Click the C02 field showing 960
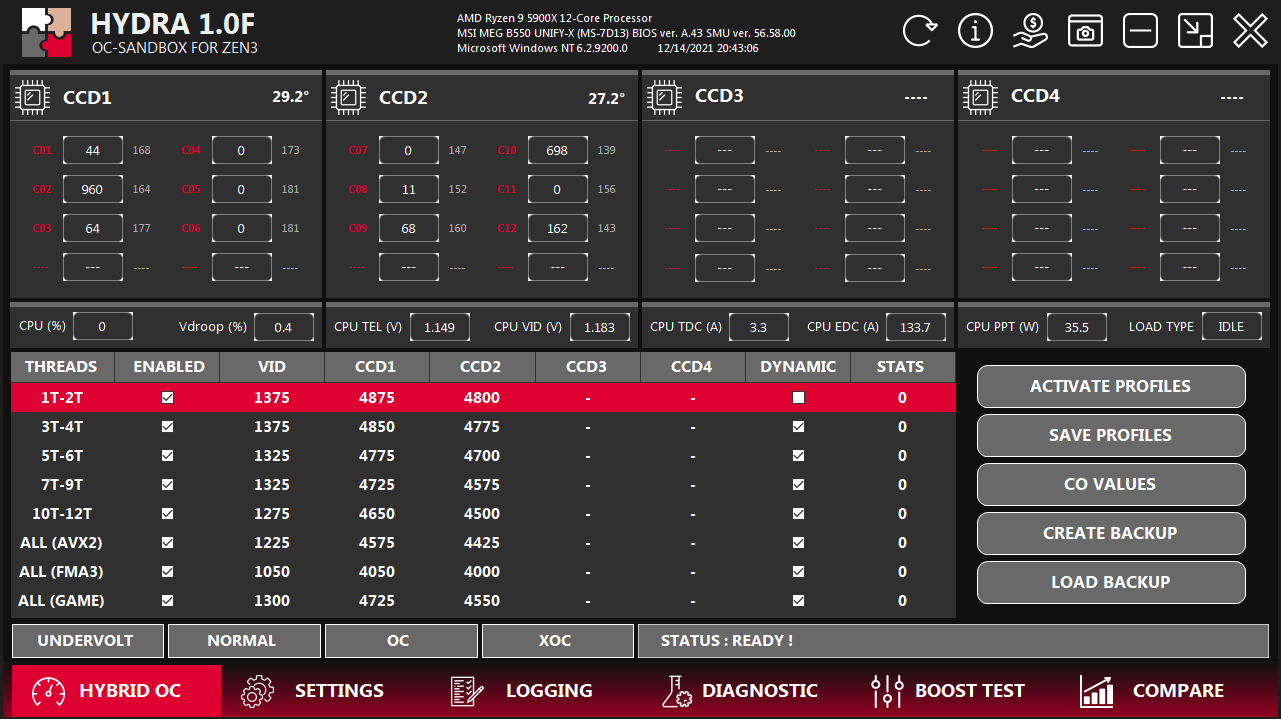The width and height of the screenshot is (1281, 720). pos(93,190)
